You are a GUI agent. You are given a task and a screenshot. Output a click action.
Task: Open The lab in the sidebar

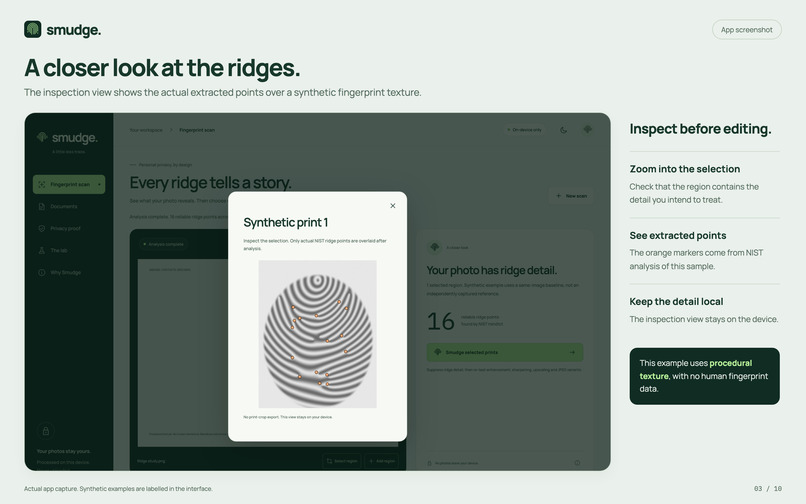click(59, 250)
